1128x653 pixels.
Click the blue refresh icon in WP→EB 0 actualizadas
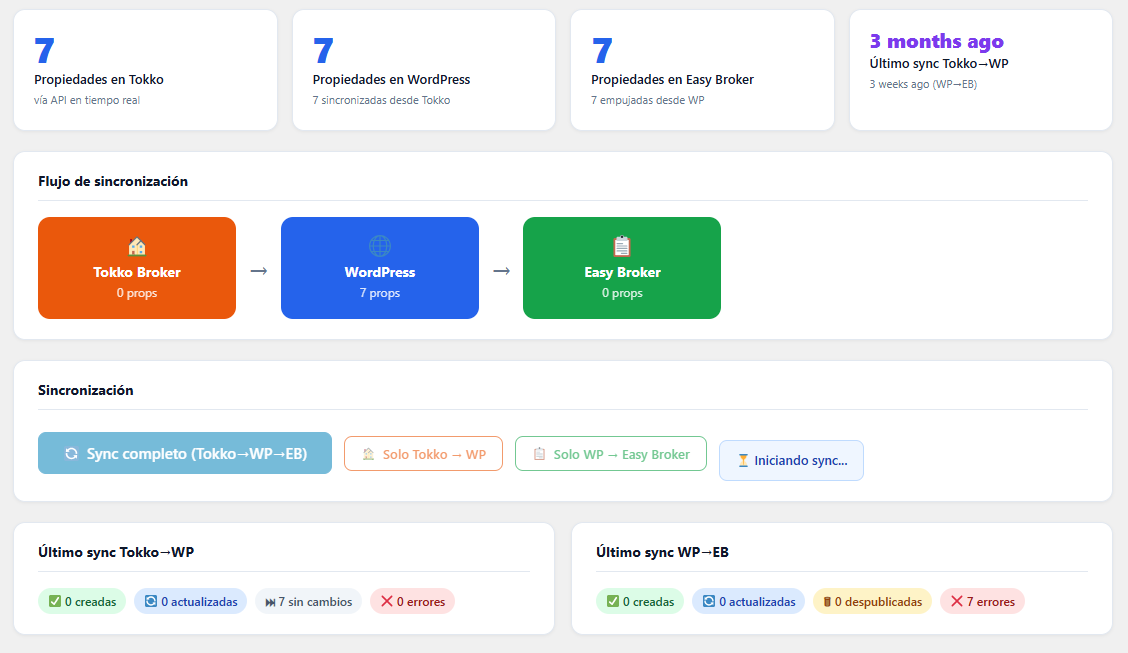pyautogui.click(x=709, y=601)
